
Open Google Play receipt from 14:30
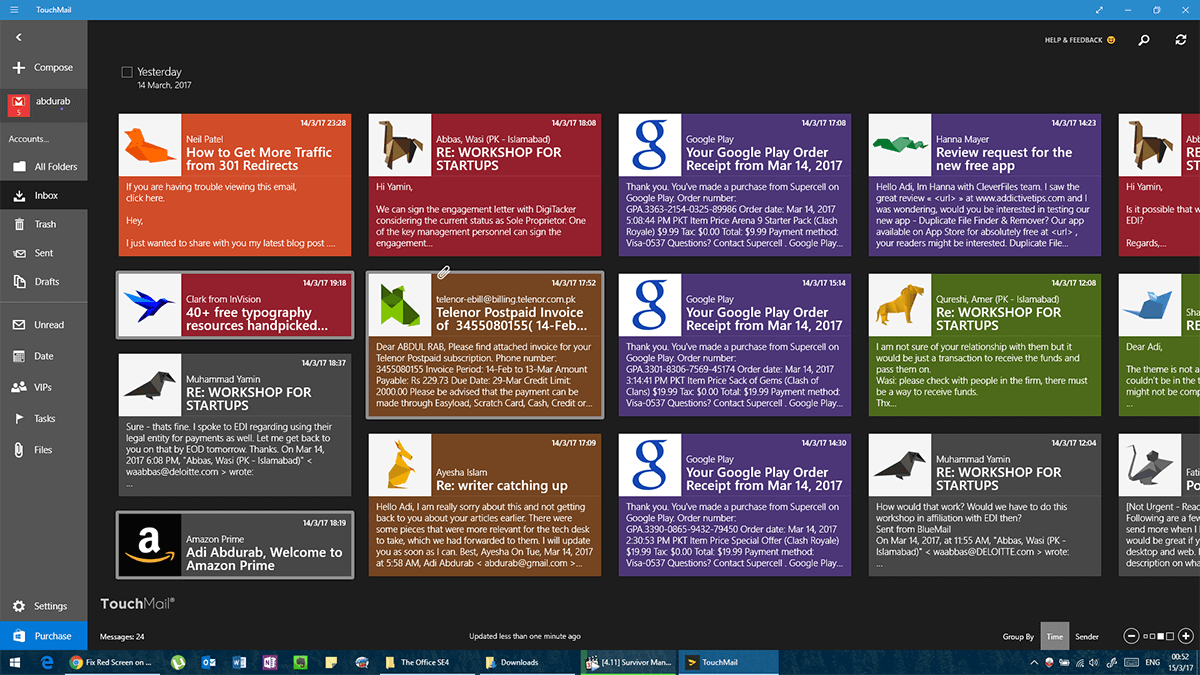(x=735, y=504)
